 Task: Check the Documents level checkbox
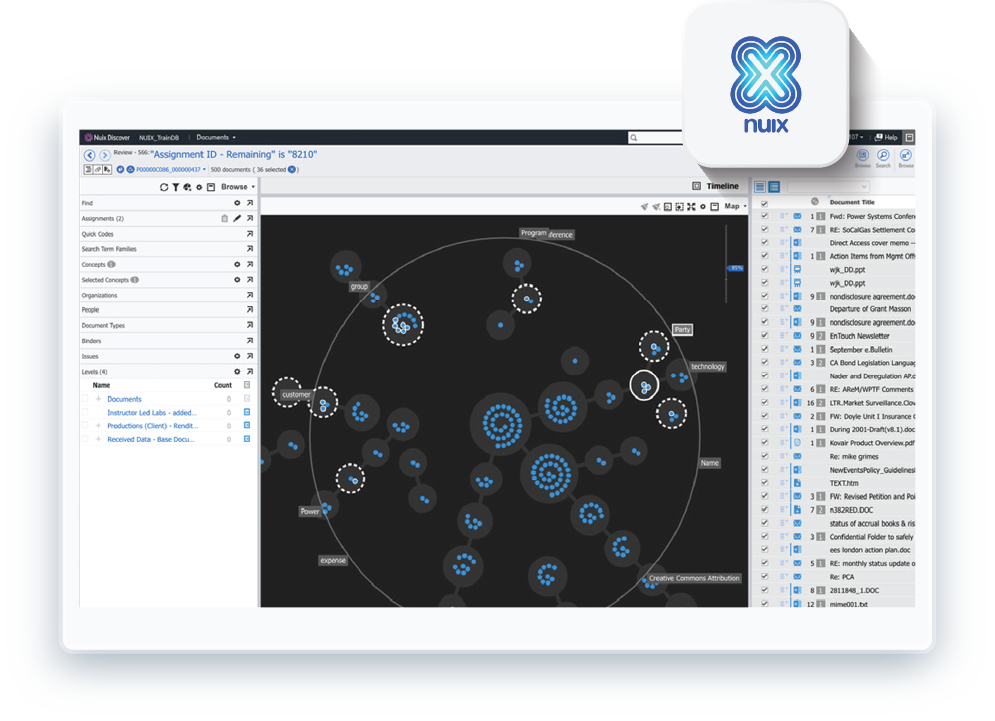84,399
